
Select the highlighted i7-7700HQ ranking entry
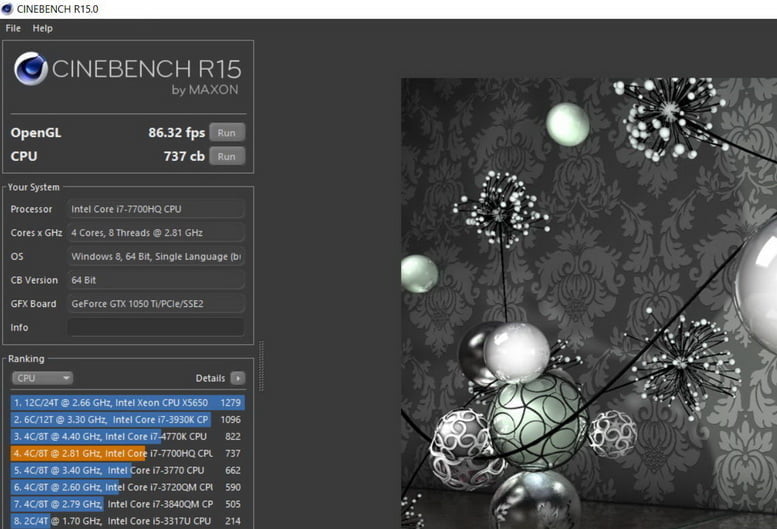pos(127,453)
